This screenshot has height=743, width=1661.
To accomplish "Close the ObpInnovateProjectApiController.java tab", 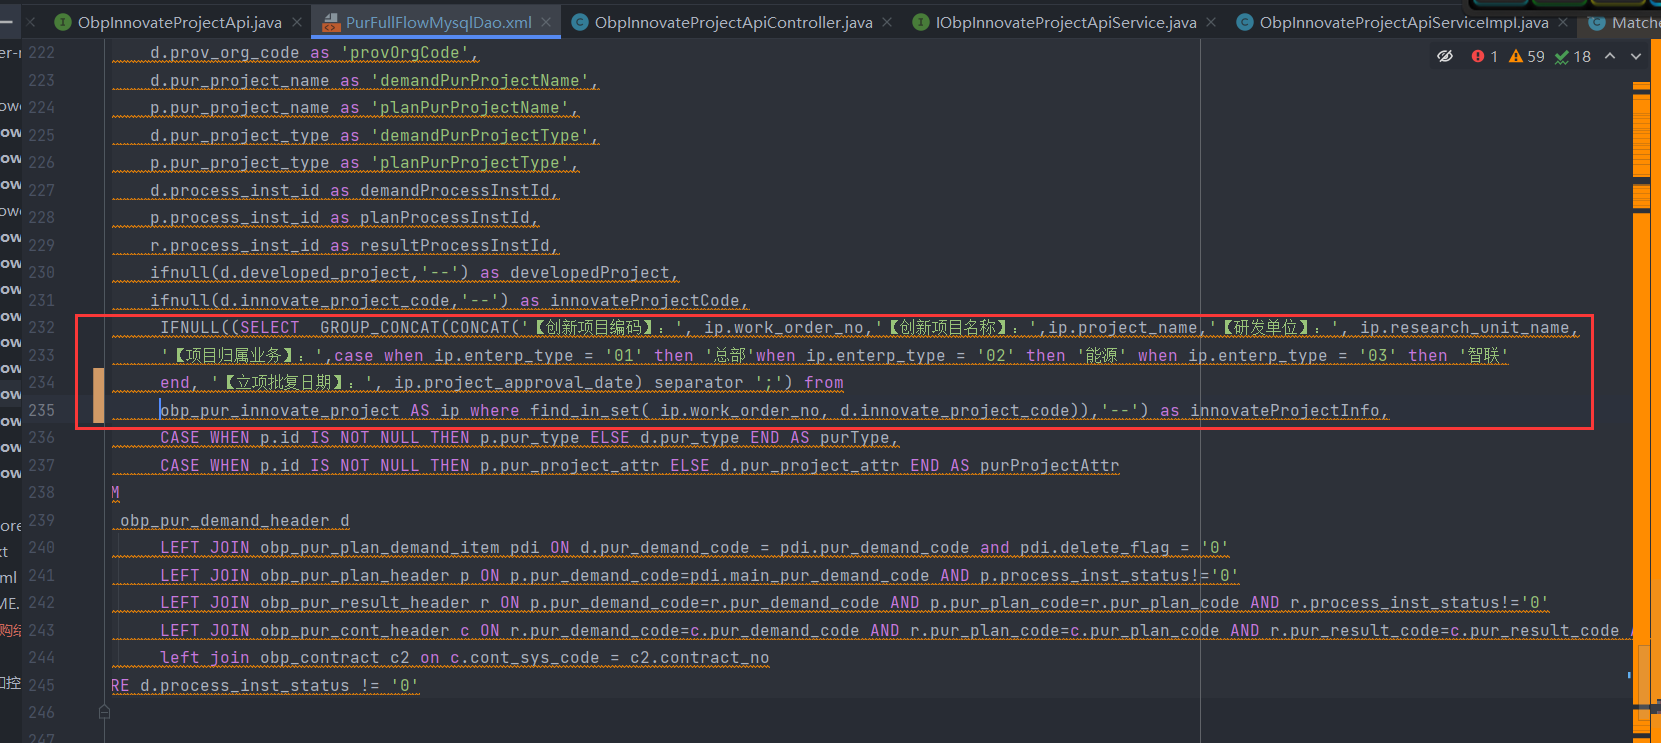I will coord(887,22).
